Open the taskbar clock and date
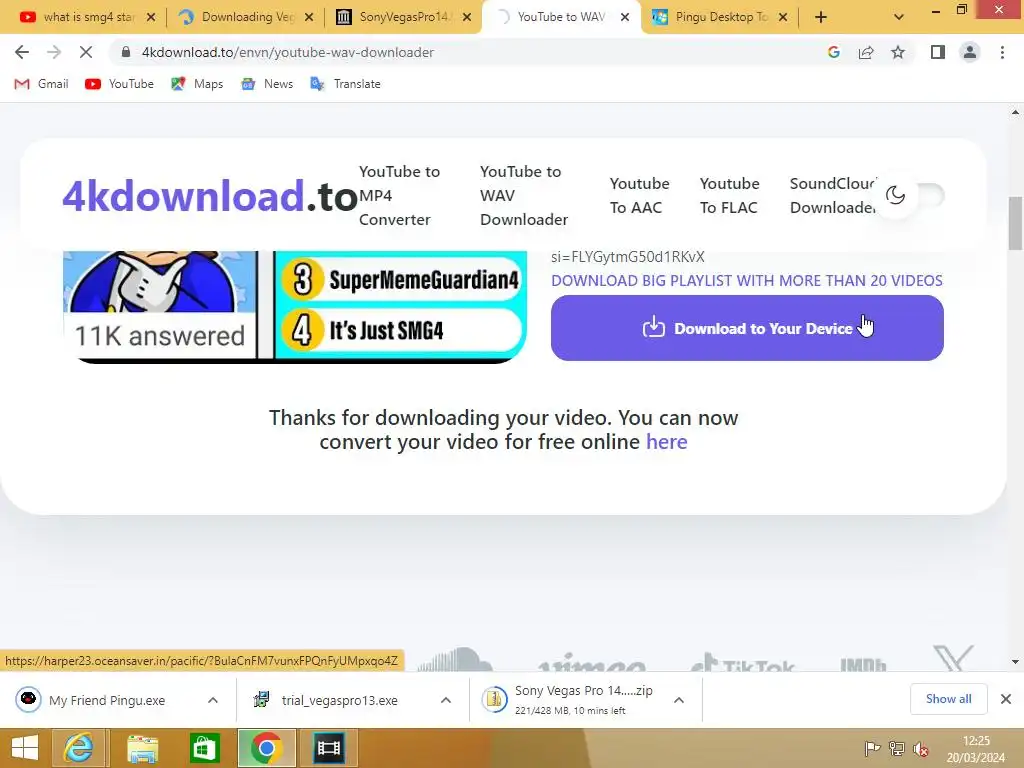The height and width of the screenshot is (768, 1024). coord(976,748)
